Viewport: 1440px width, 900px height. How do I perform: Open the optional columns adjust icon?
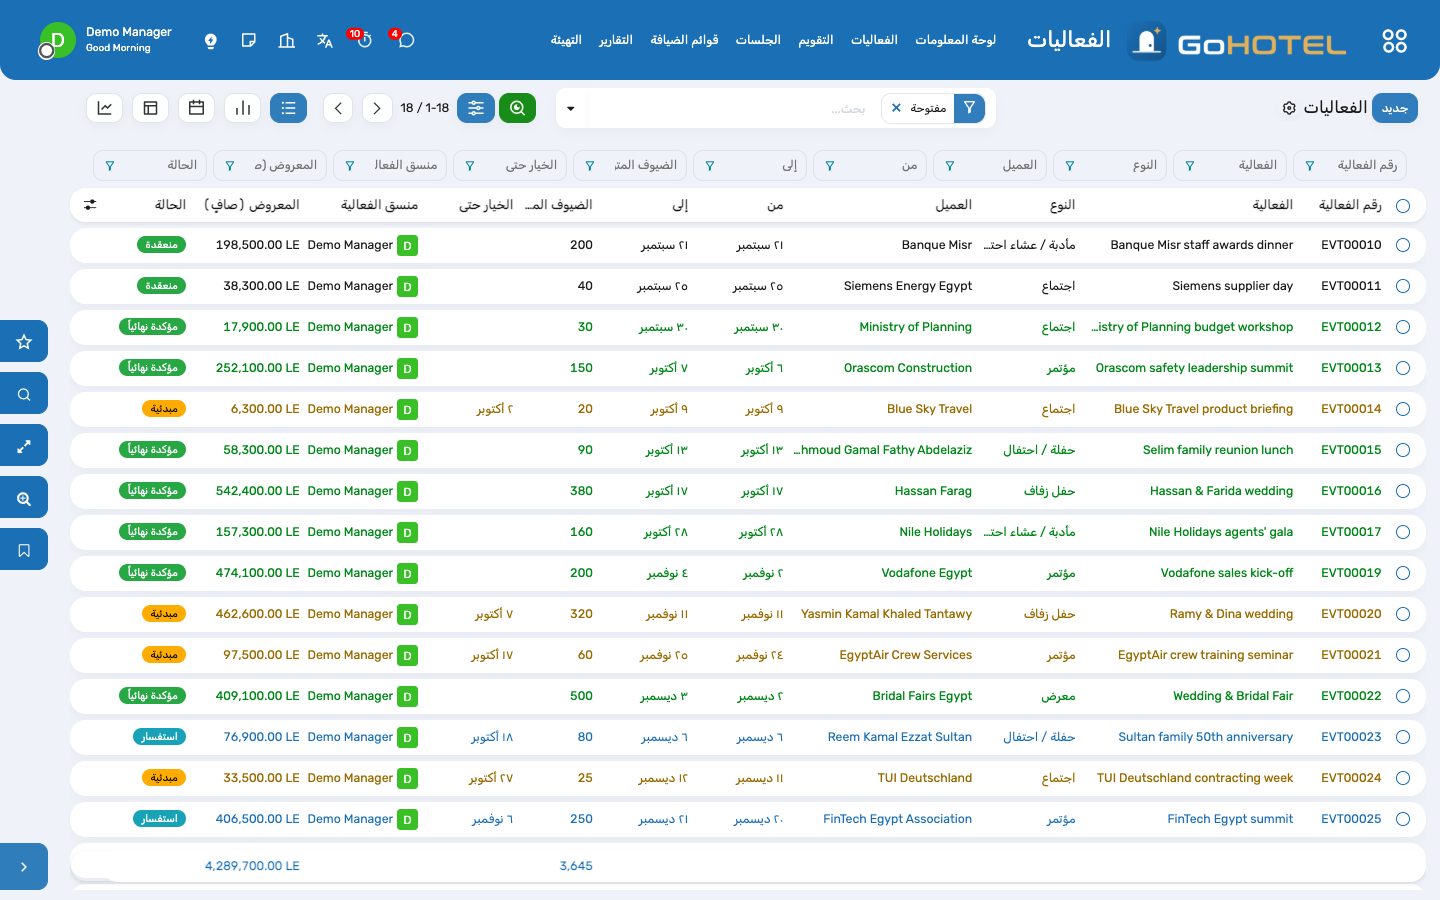(x=90, y=205)
